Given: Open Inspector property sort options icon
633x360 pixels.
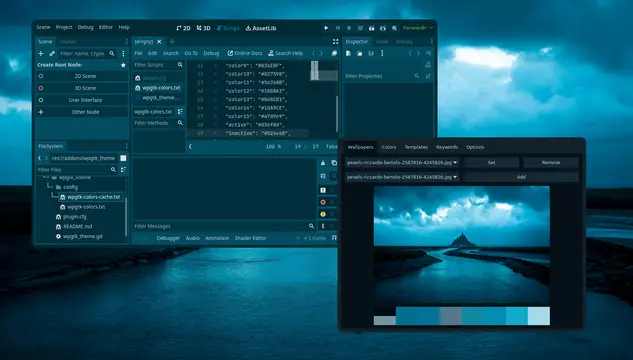Looking at the screenshot, I should click(428, 76).
